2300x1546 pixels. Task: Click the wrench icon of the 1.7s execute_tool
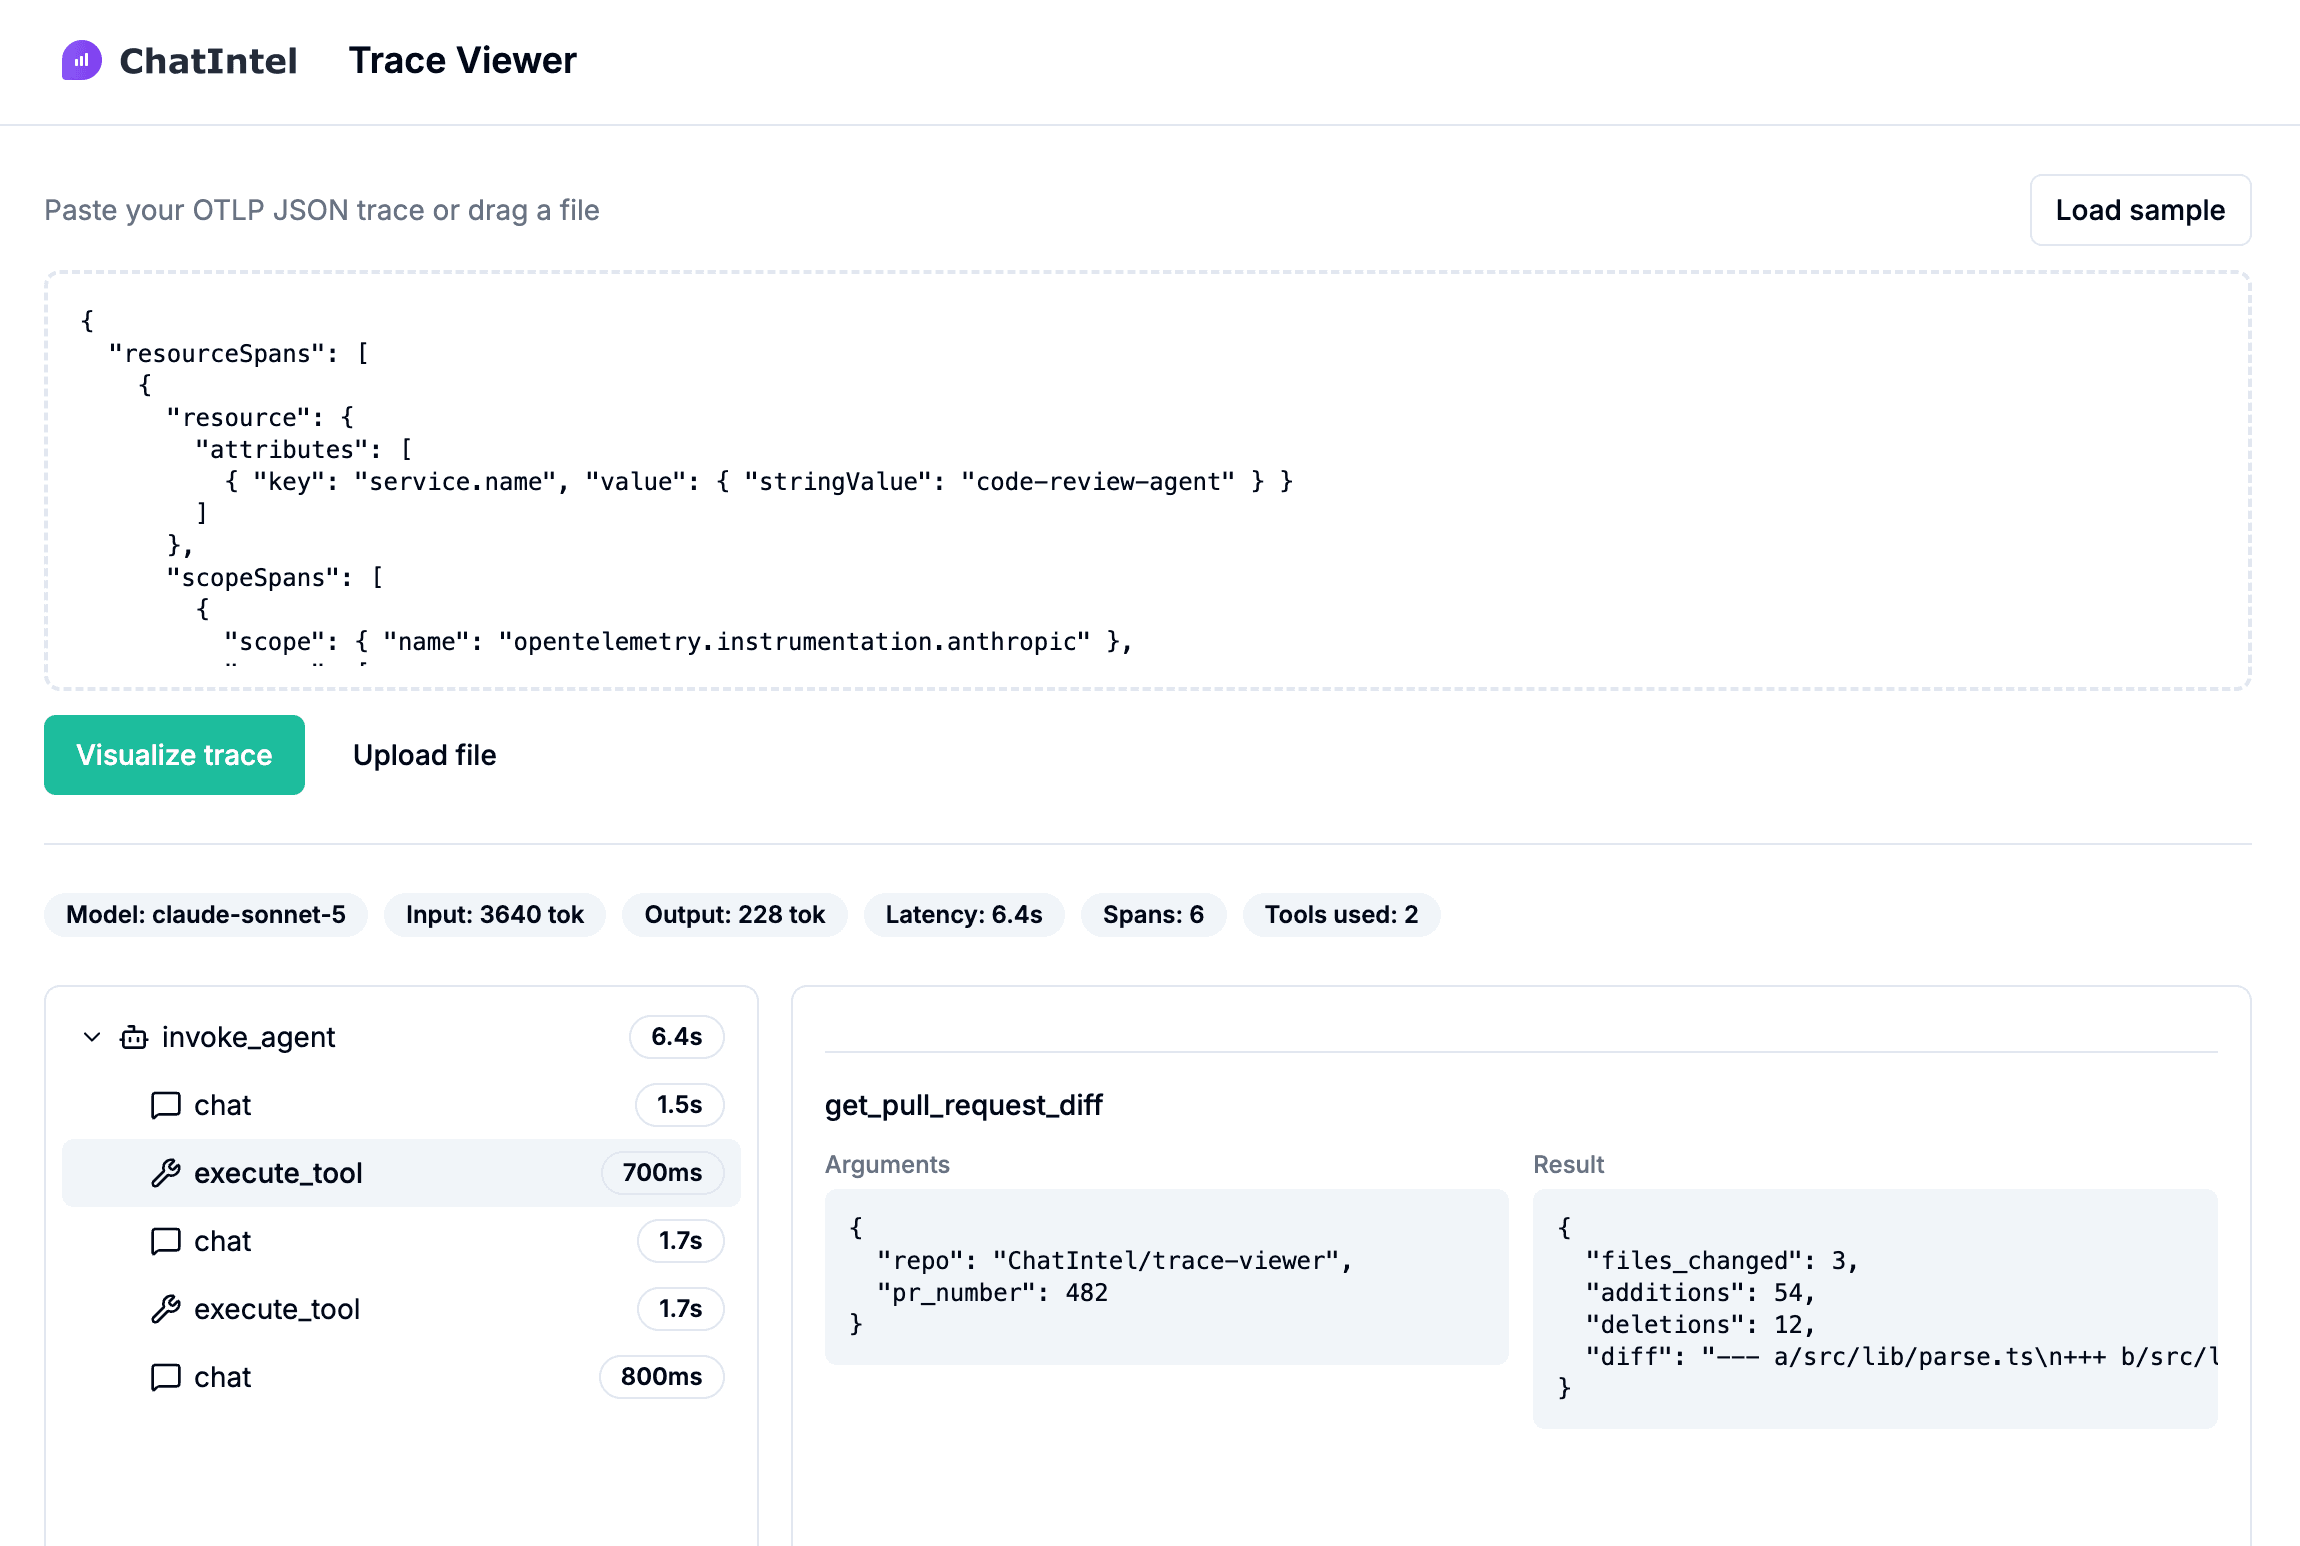coord(166,1309)
